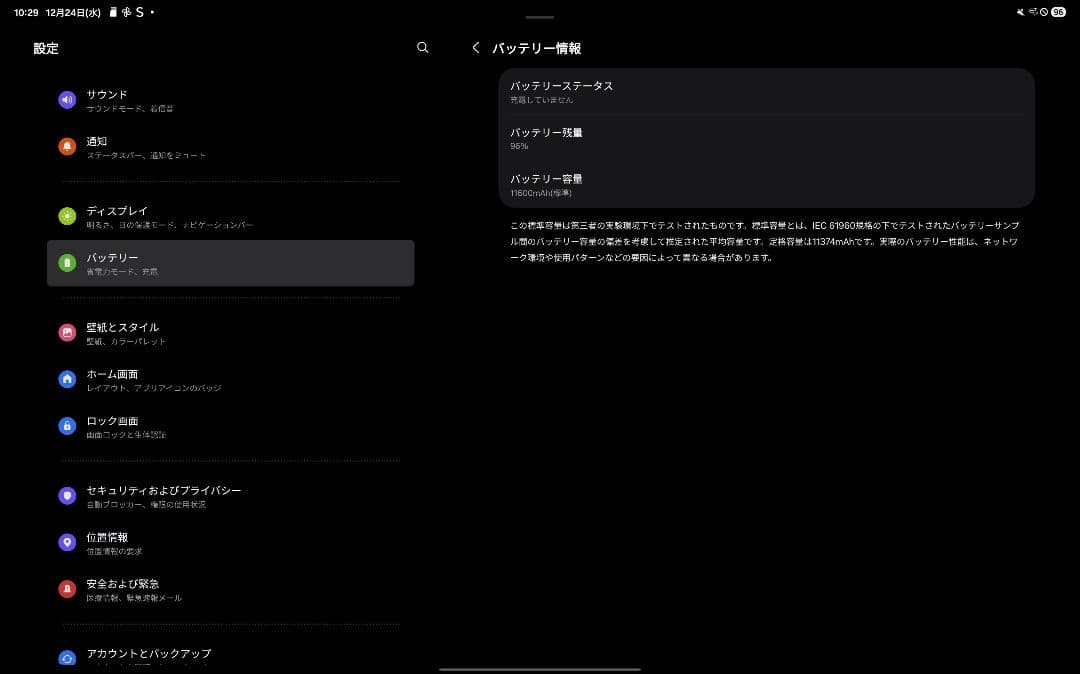
Task: Click the 位置情報 location pin icon
Action: (67, 542)
